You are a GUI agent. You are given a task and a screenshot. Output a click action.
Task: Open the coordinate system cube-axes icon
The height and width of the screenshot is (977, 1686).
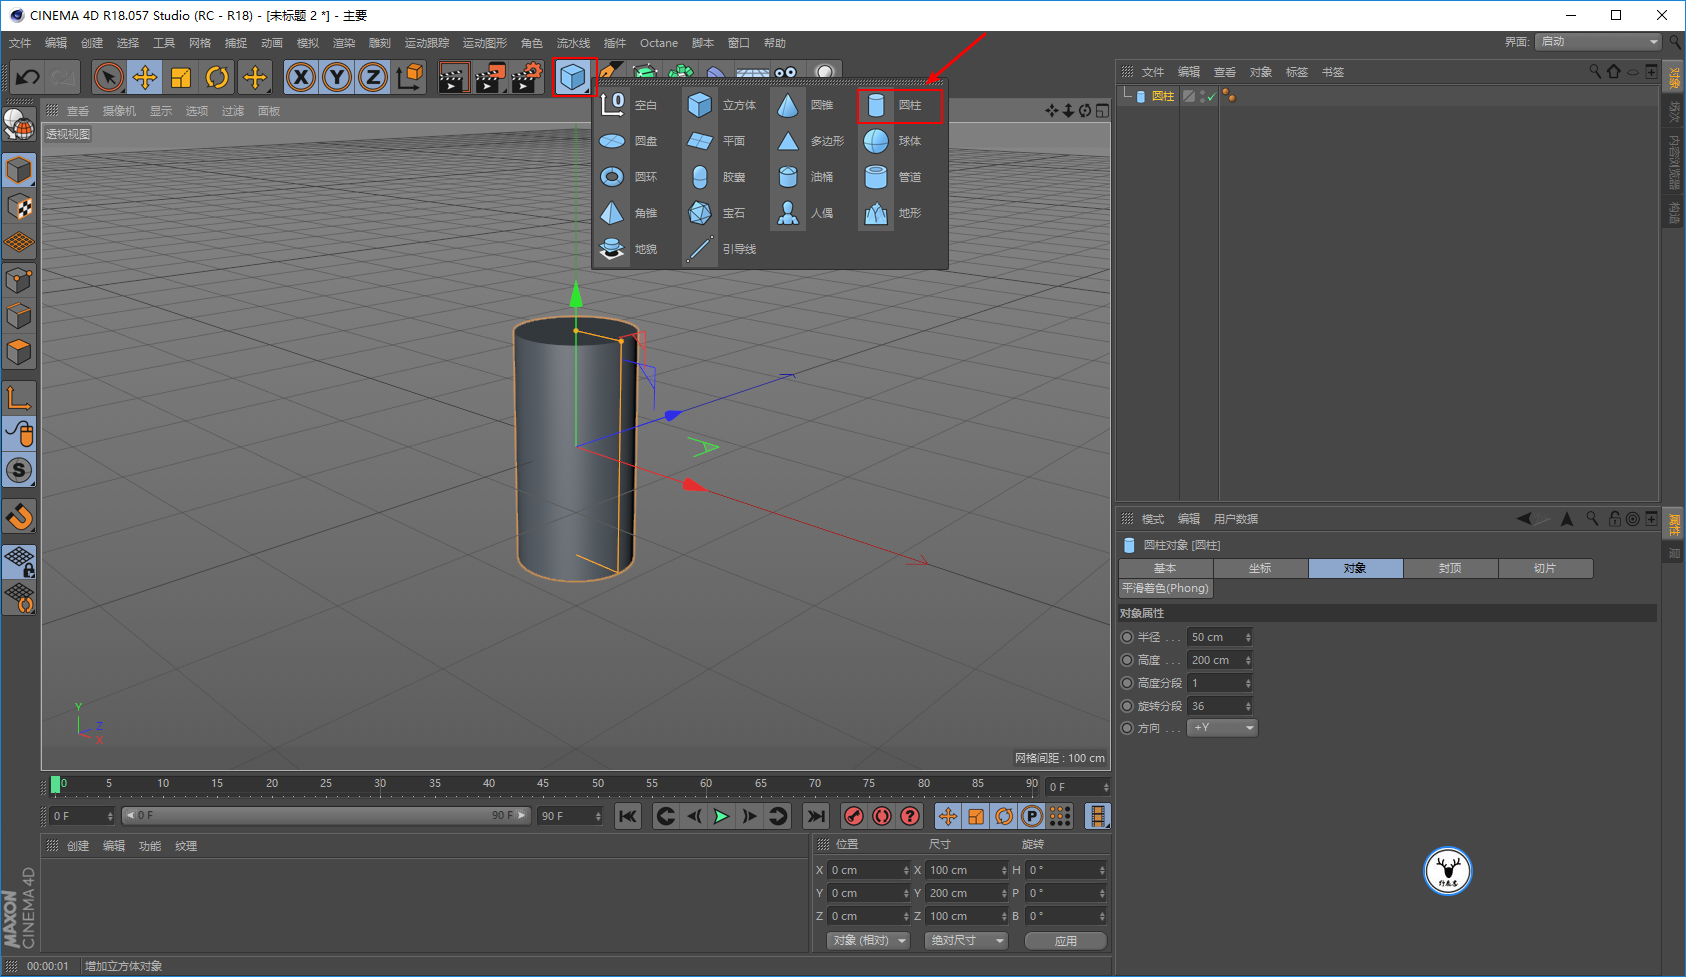click(409, 77)
